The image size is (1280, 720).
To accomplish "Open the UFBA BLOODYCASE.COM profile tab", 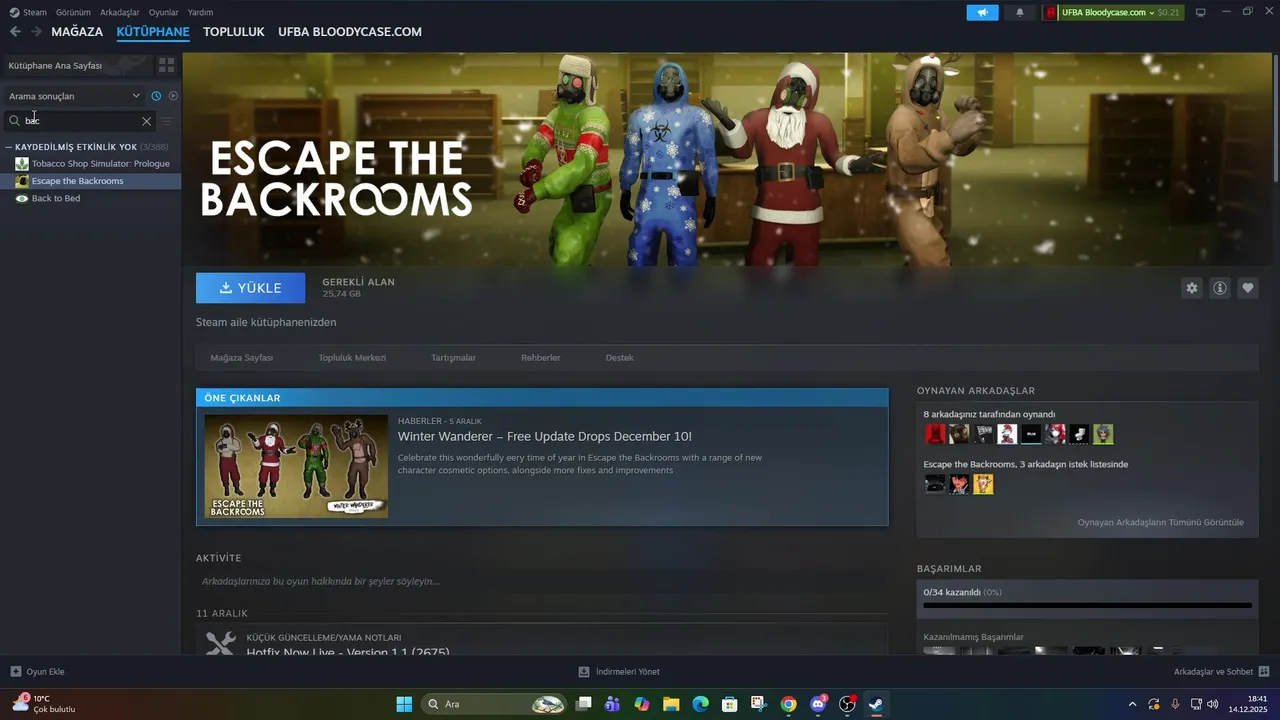I will coord(350,32).
